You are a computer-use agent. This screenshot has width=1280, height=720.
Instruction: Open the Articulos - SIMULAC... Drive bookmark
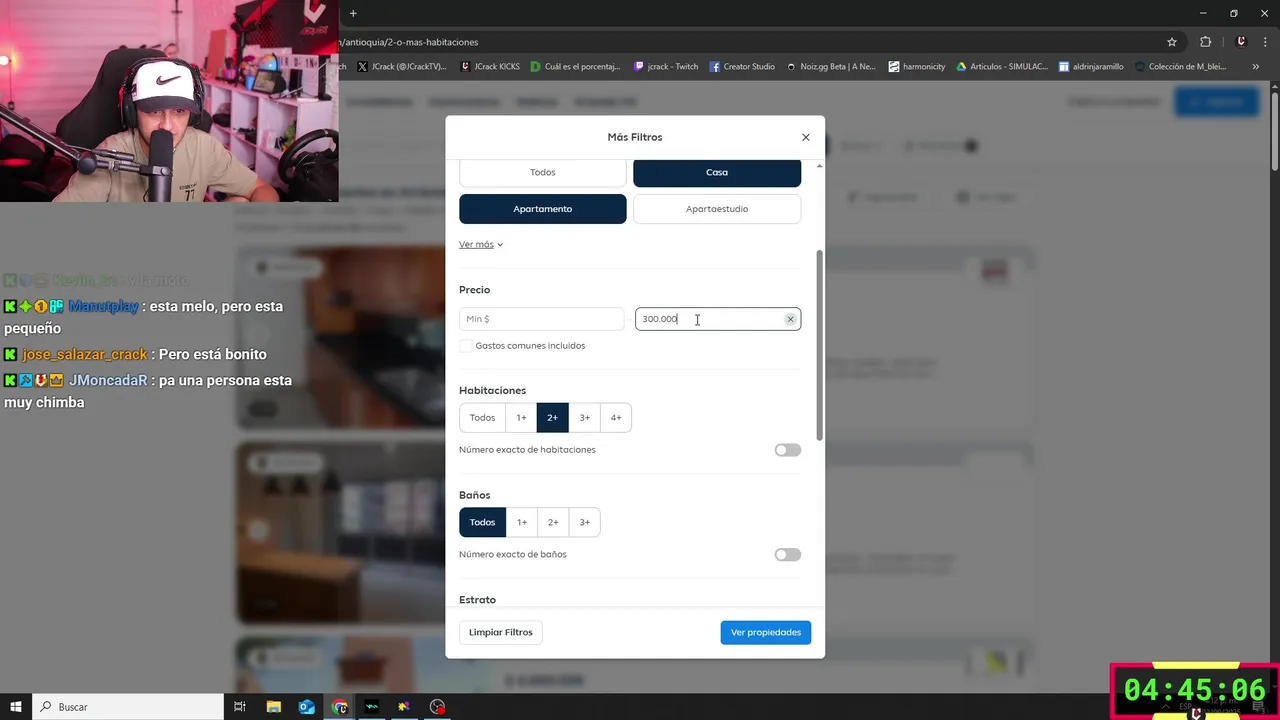[x=1002, y=67]
